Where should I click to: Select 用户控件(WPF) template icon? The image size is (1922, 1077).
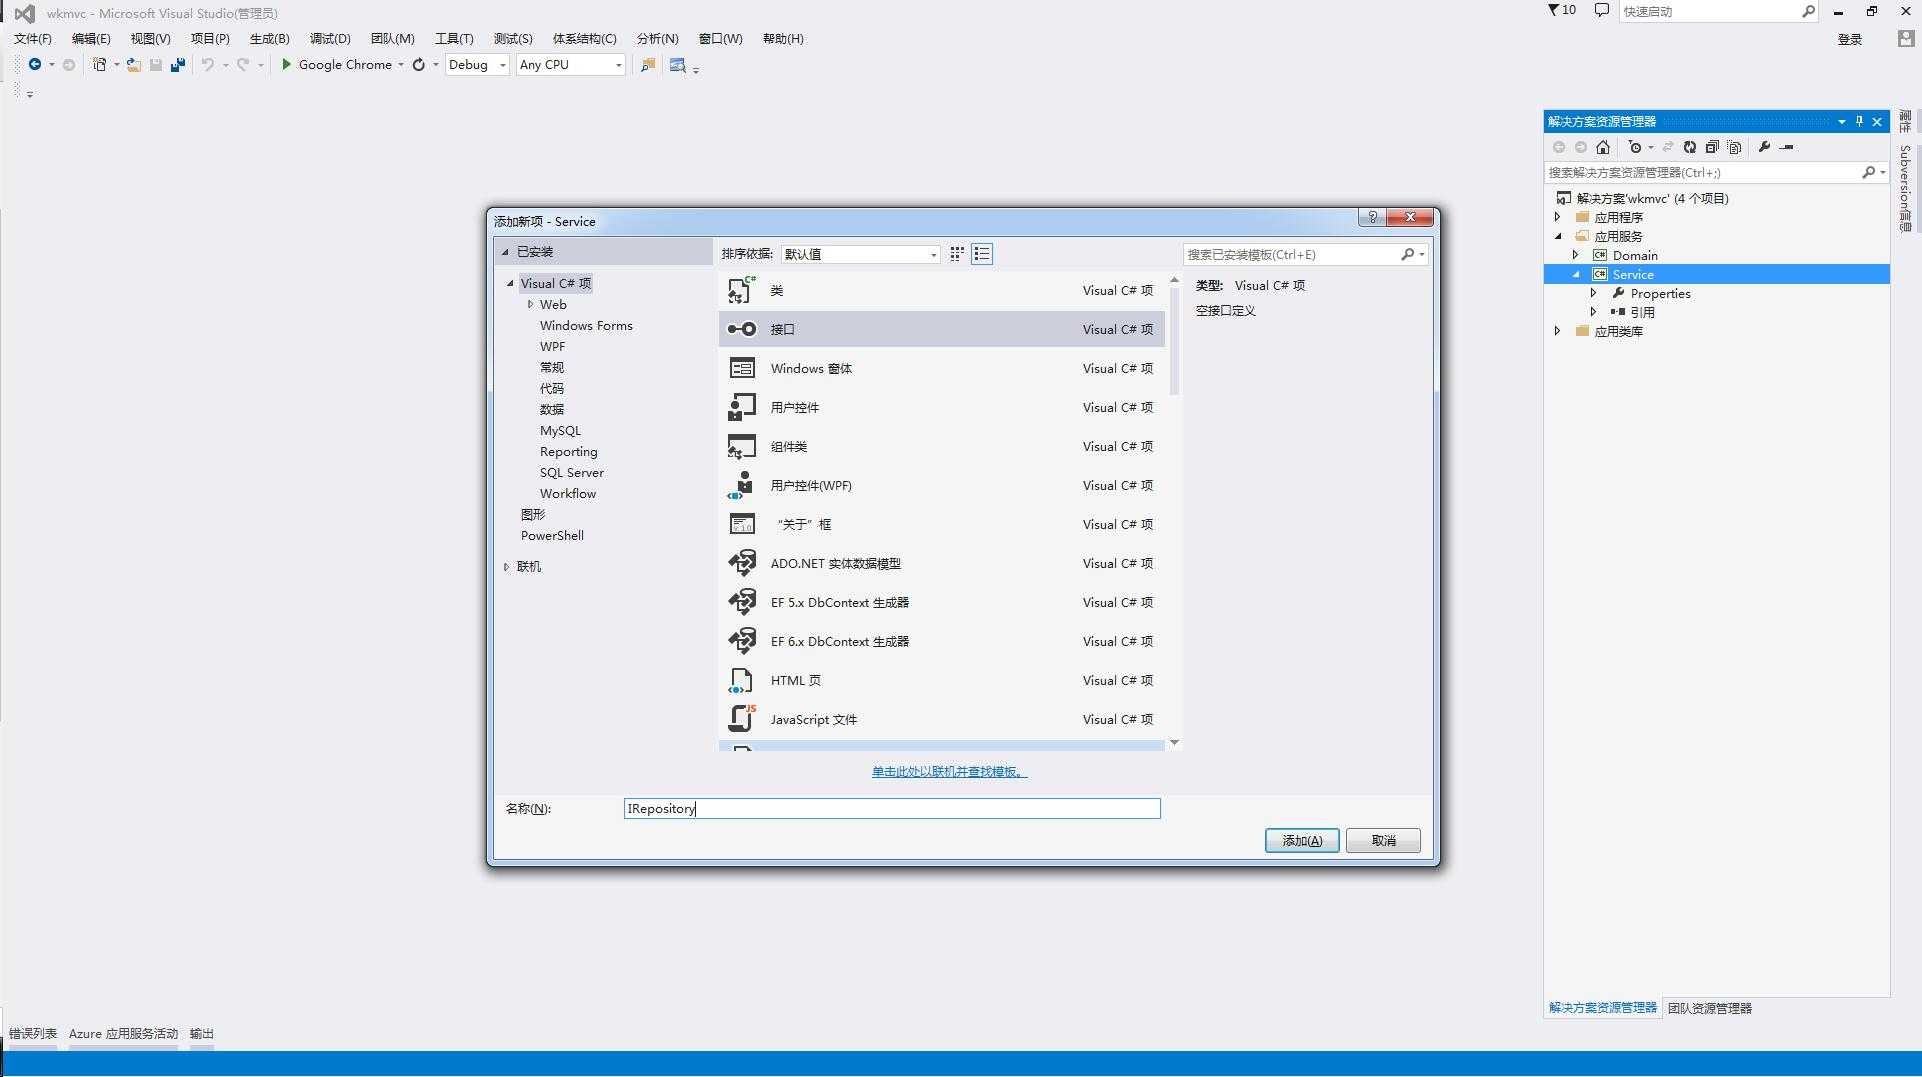[x=742, y=485]
